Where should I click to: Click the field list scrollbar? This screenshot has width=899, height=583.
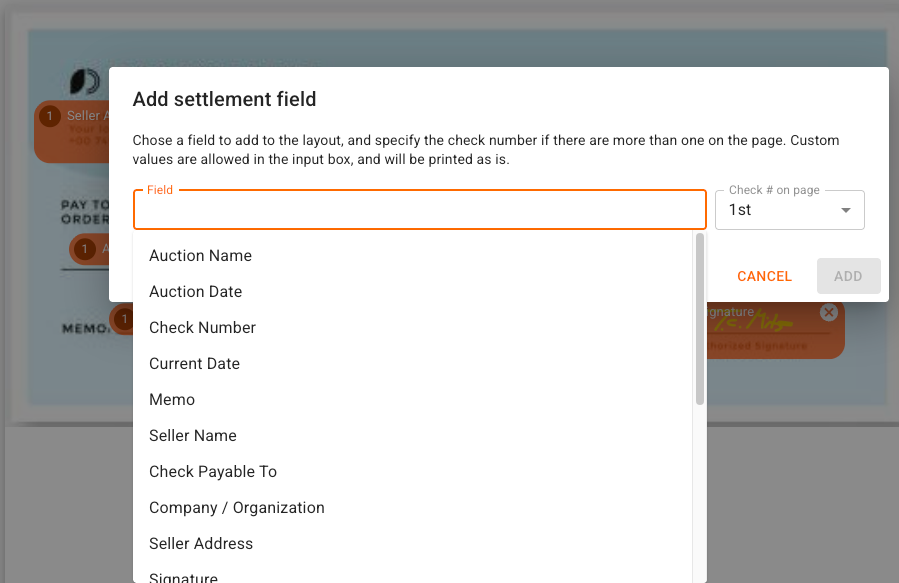pos(700,320)
